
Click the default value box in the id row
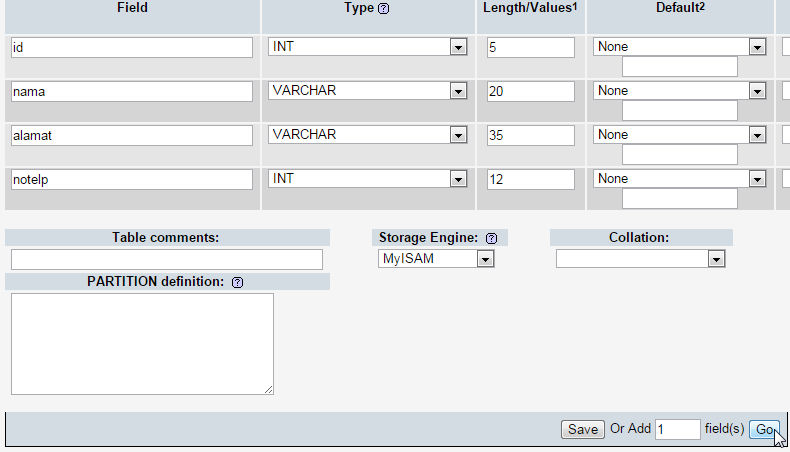coord(680,67)
